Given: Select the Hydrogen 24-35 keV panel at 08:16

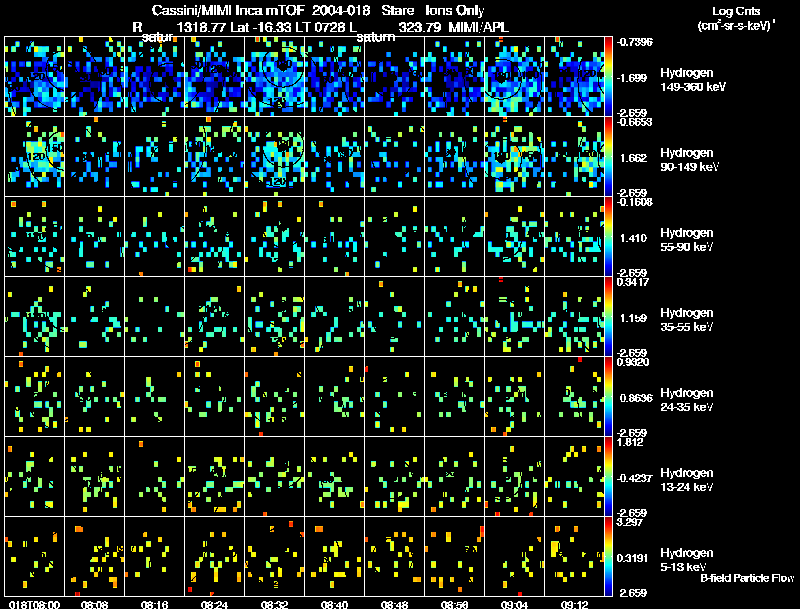Looking at the screenshot, I should 155,396.
